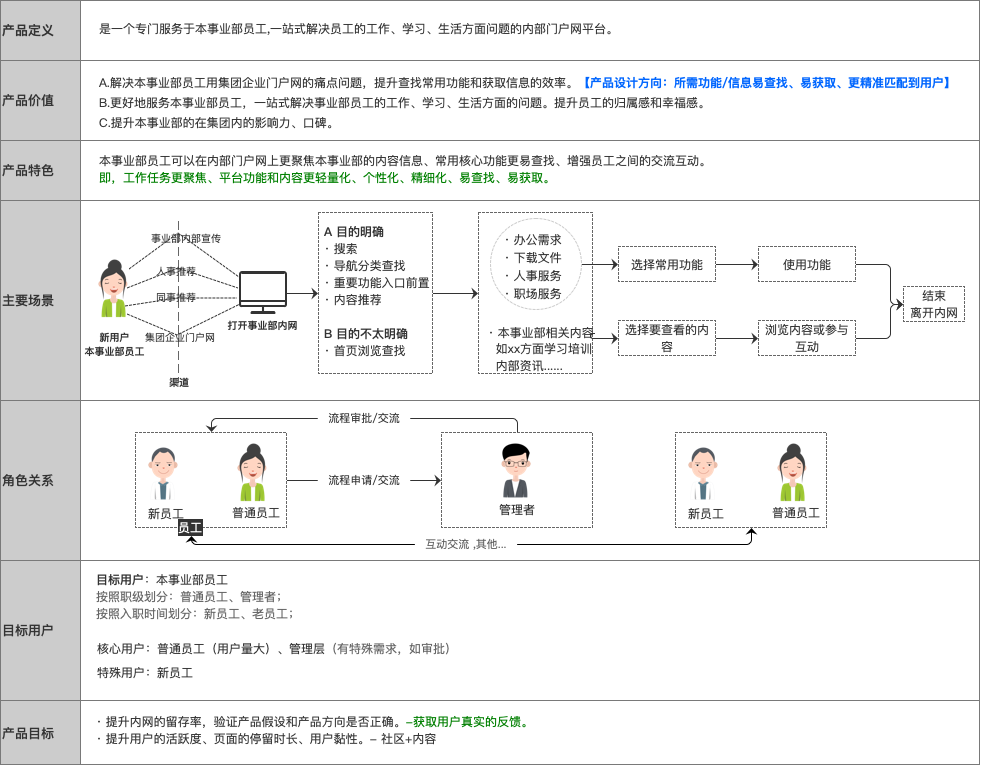Click the 按照职级划分 line
Viewport: 986px width, 765px height.
189,597
